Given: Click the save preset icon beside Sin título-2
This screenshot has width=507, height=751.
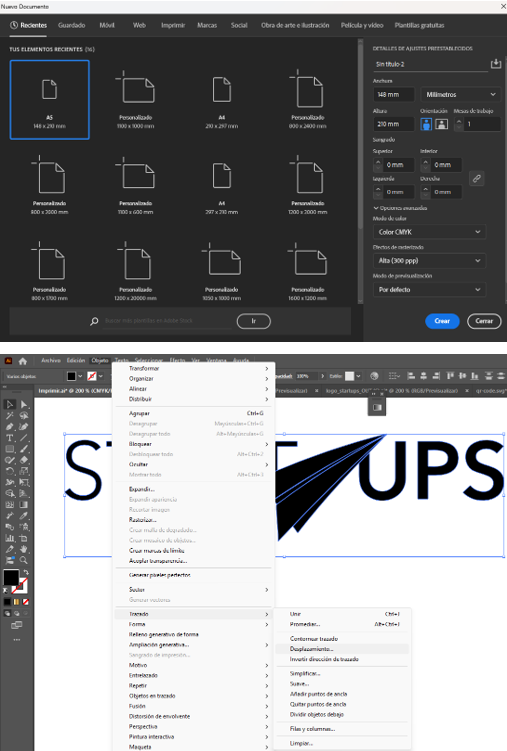Looking at the screenshot, I should click(496, 64).
